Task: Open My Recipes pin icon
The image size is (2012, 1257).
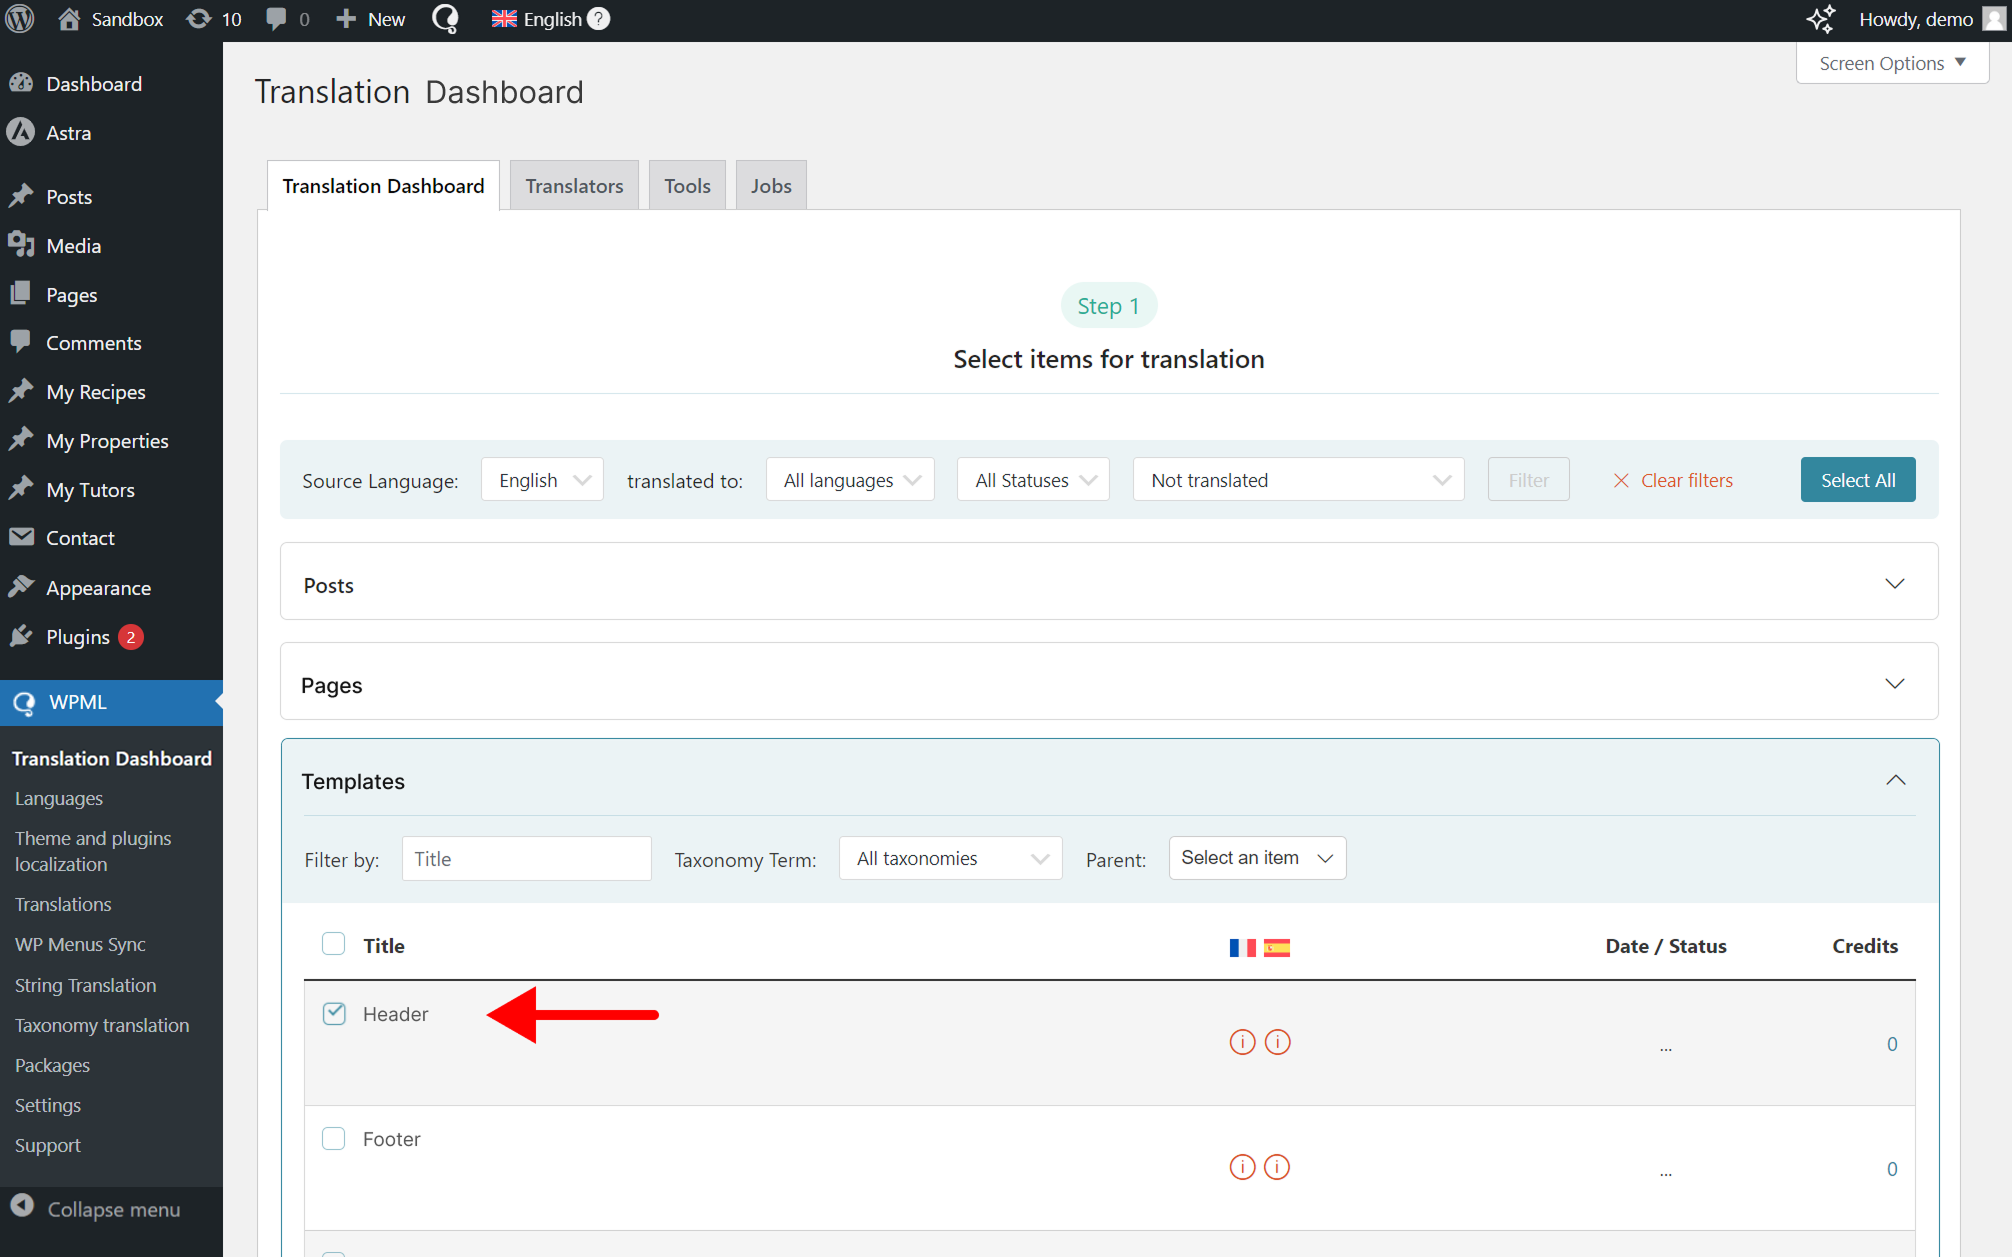Action: (21, 391)
